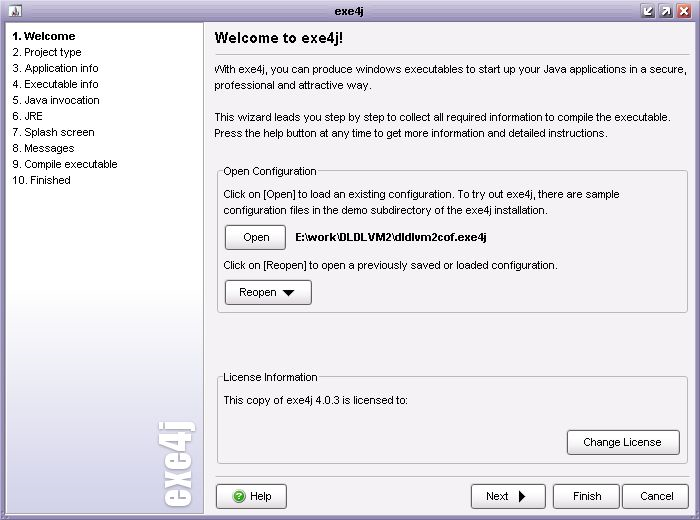700x520 pixels.
Task: Go to step 2. Project type
Action: (x=47, y=52)
